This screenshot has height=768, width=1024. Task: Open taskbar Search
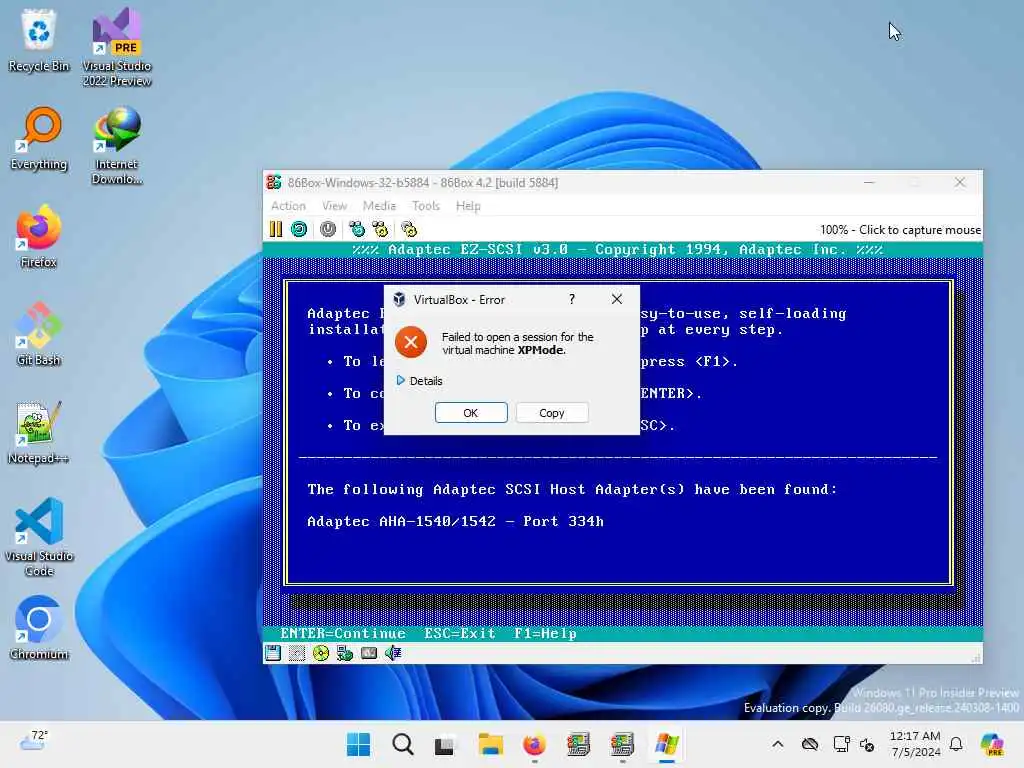click(x=402, y=744)
